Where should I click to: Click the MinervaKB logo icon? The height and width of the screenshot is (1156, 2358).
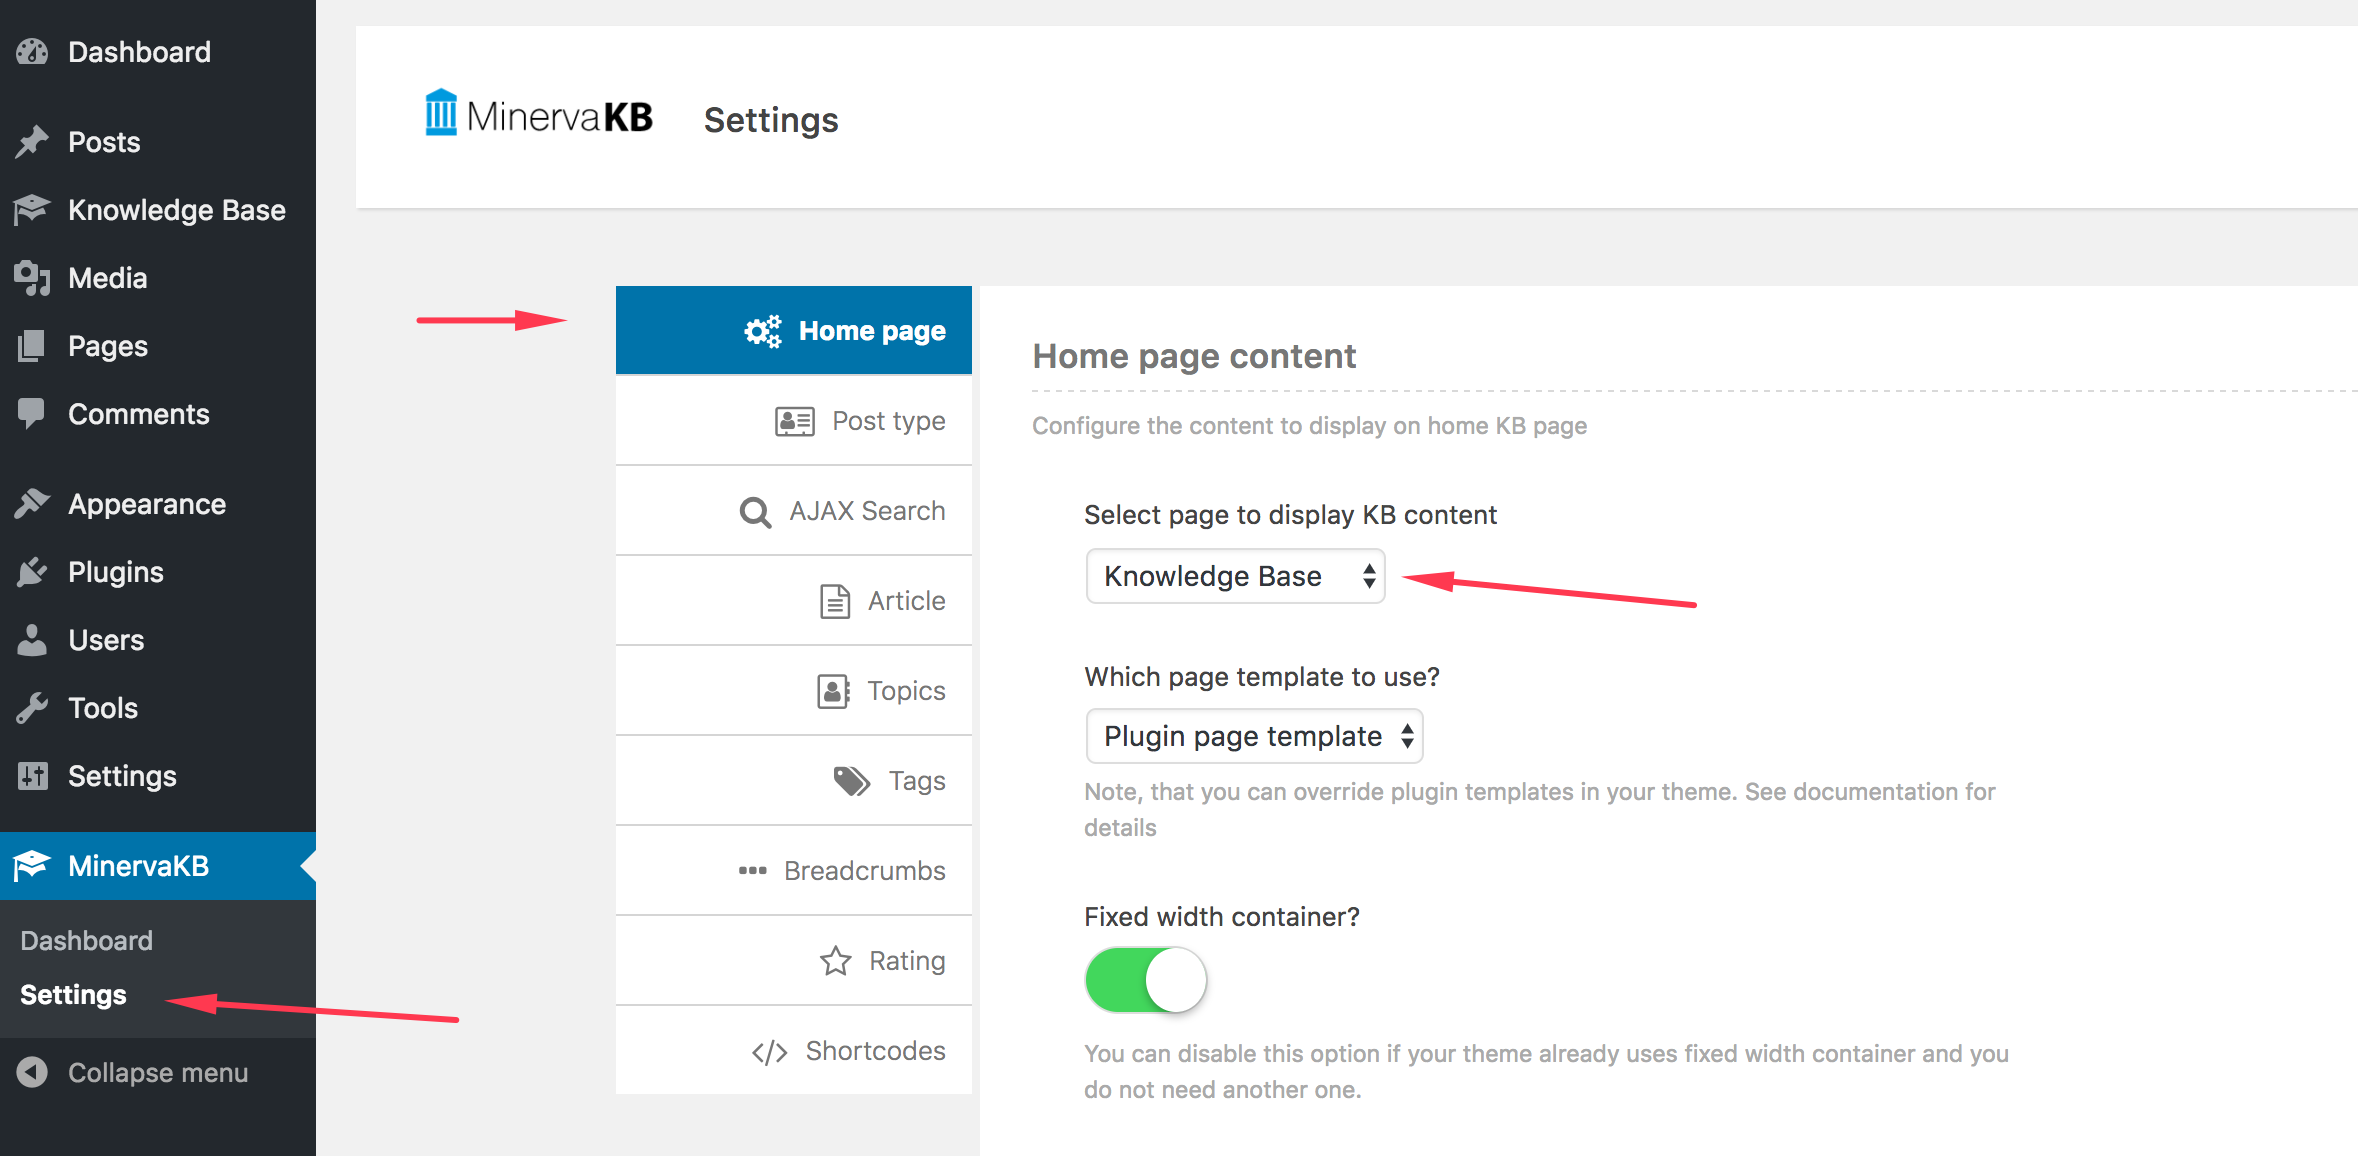(x=441, y=113)
